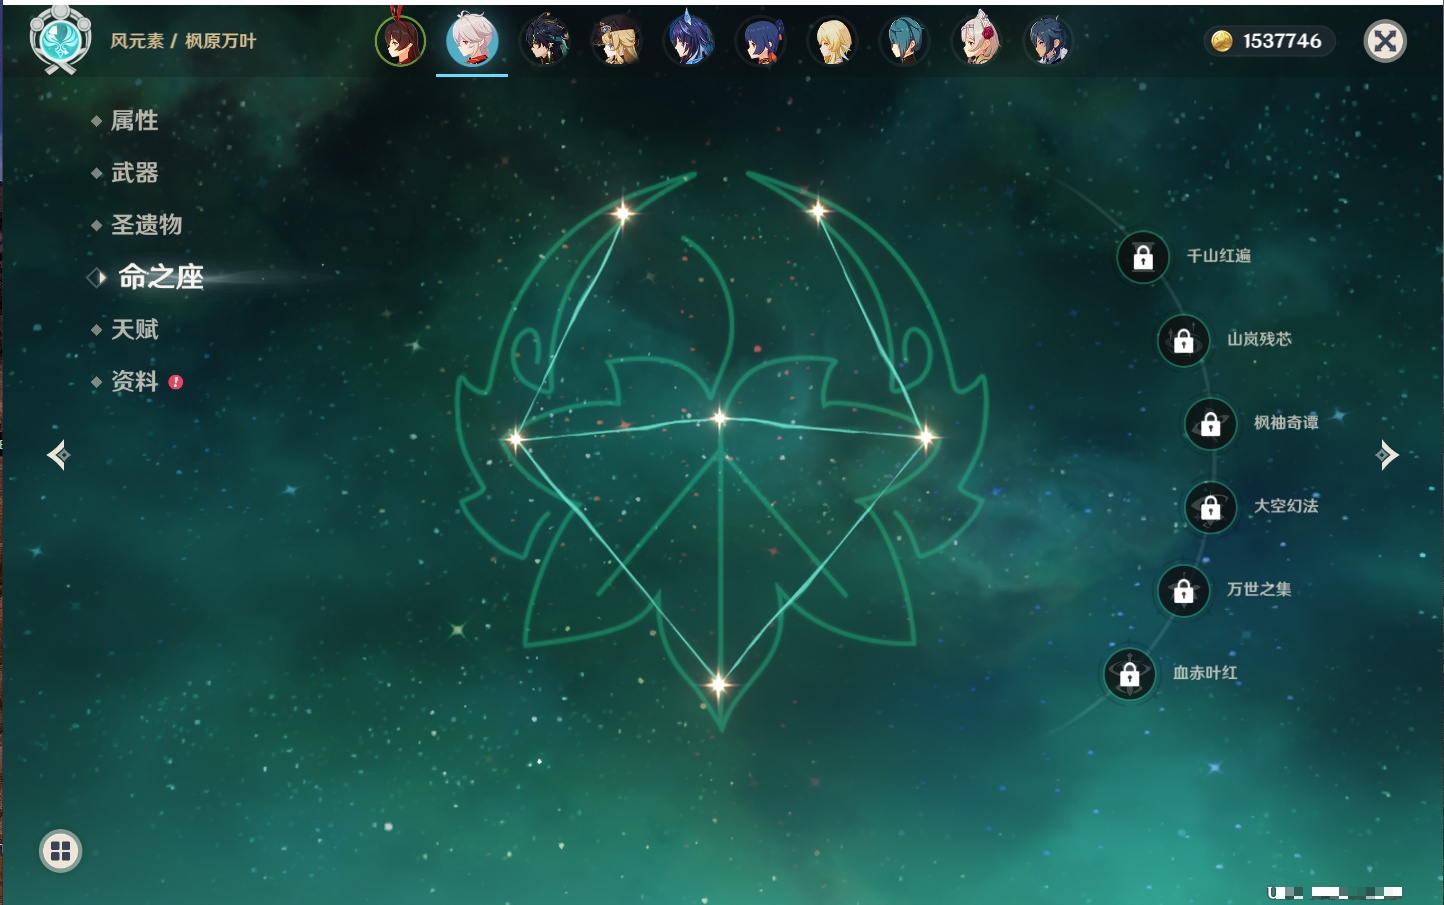Select the 命之座 constellation menu
The height and width of the screenshot is (905, 1444).
tap(161, 277)
